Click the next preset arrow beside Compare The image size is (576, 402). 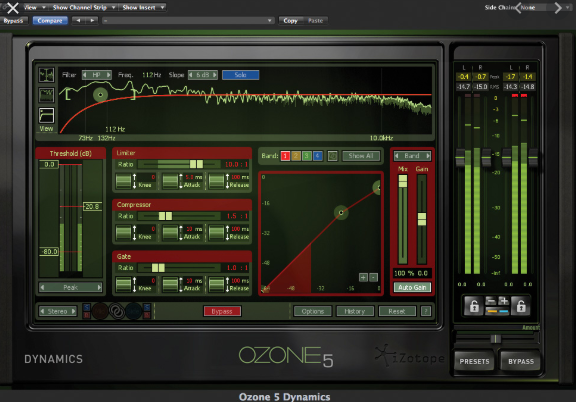pos(92,21)
